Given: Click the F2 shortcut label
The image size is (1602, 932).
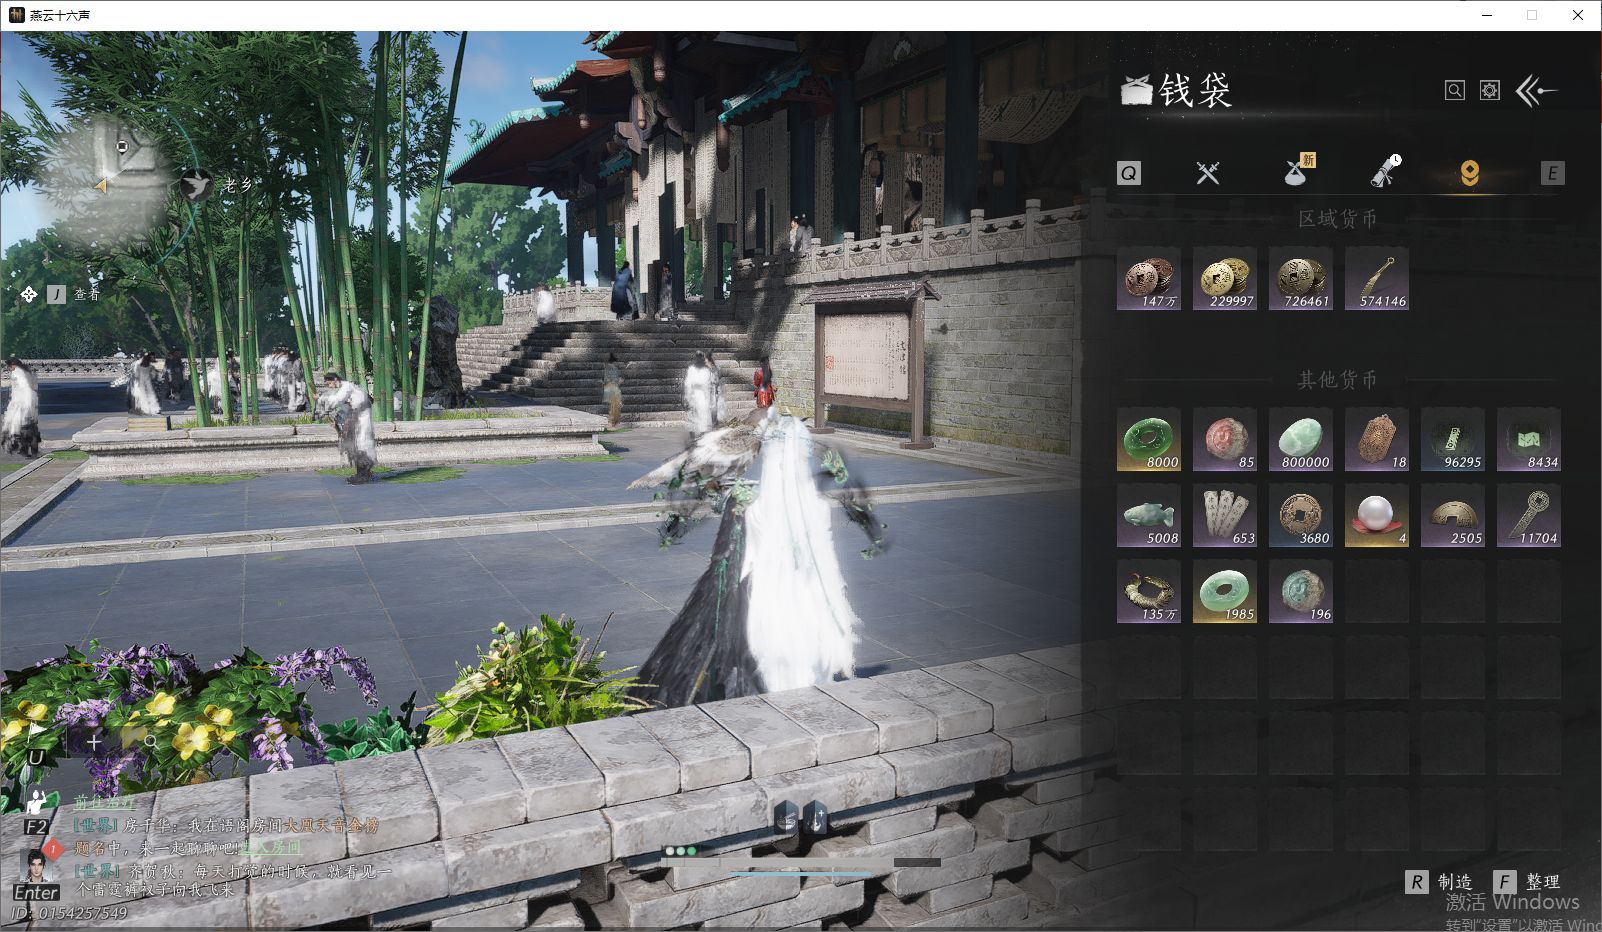Looking at the screenshot, I should coord(36,827).
